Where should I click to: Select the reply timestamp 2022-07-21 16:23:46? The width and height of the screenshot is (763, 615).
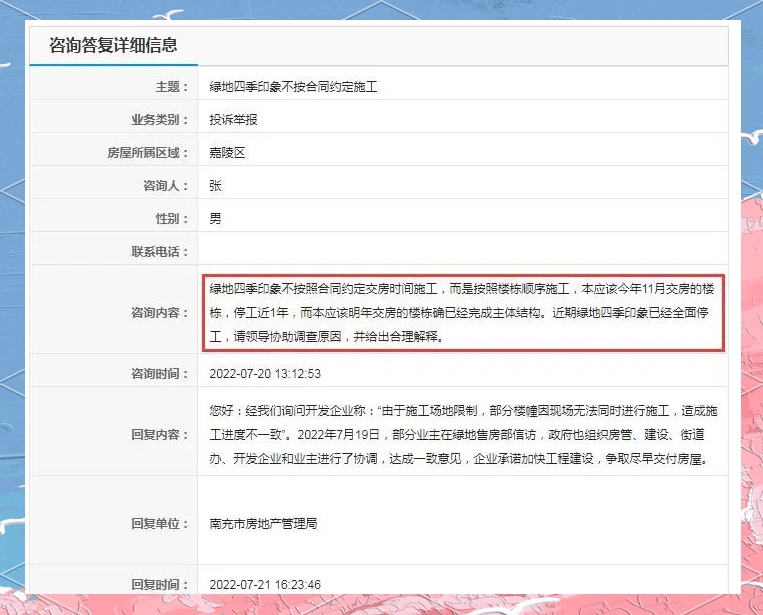coord(265,584)
